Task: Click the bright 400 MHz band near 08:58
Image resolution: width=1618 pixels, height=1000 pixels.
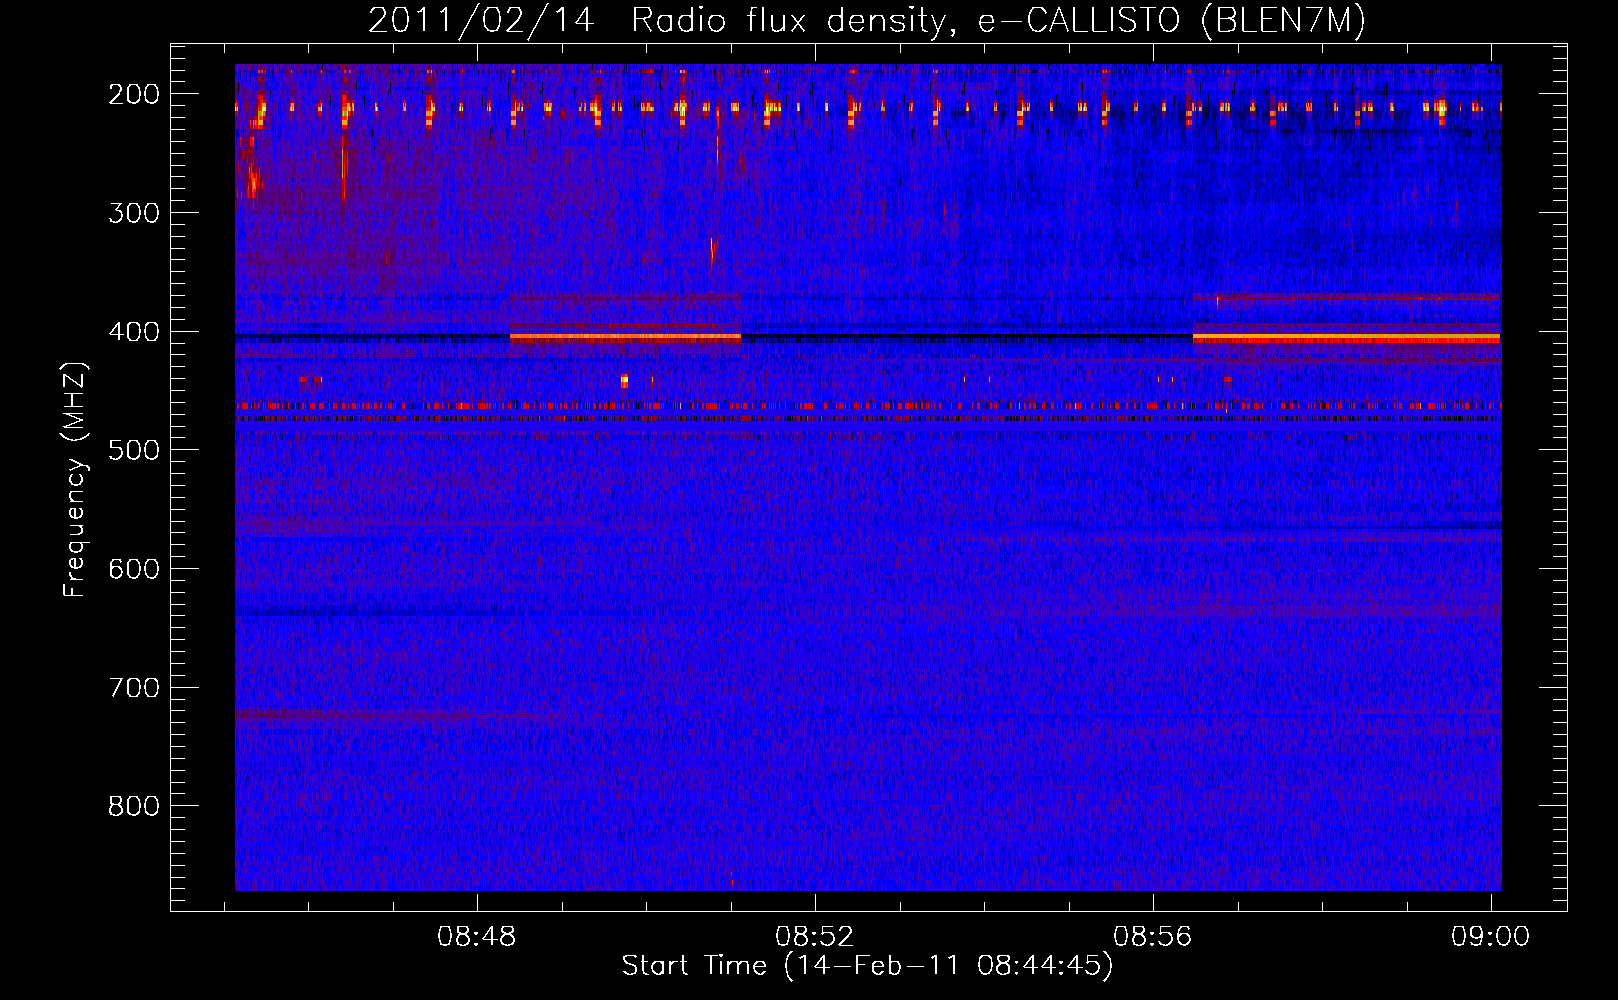Action: (1346, 338)
